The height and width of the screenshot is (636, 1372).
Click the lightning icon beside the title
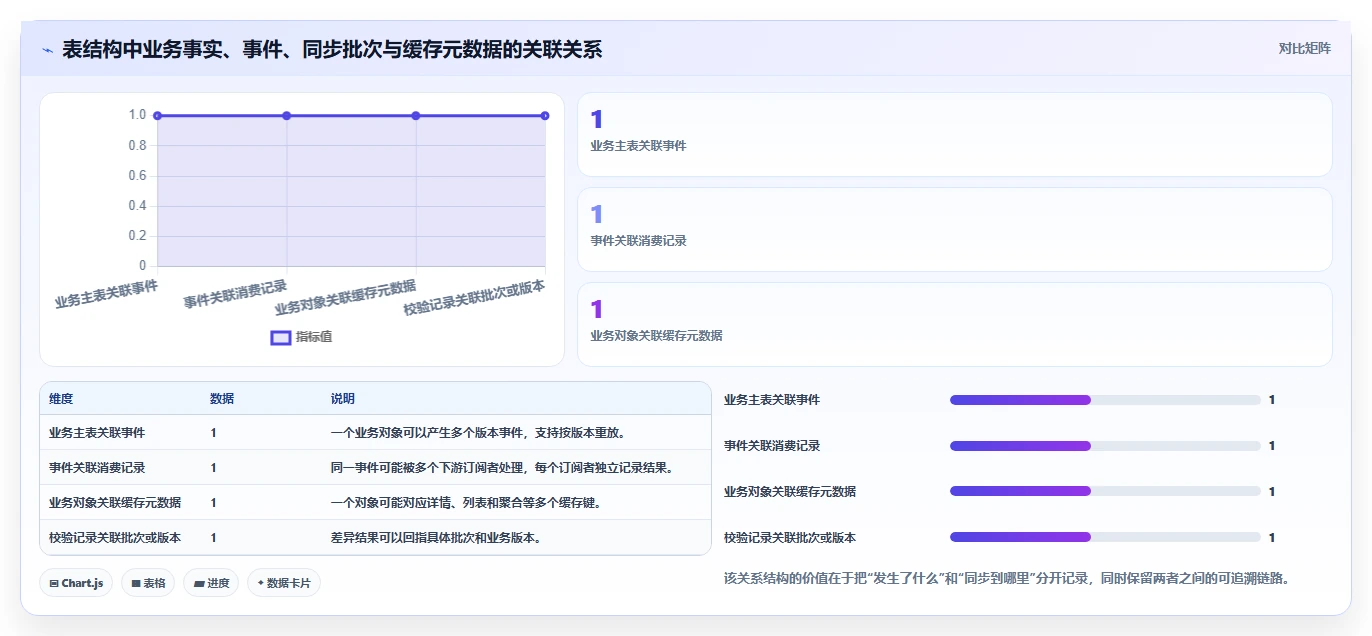tap(48, 50)
